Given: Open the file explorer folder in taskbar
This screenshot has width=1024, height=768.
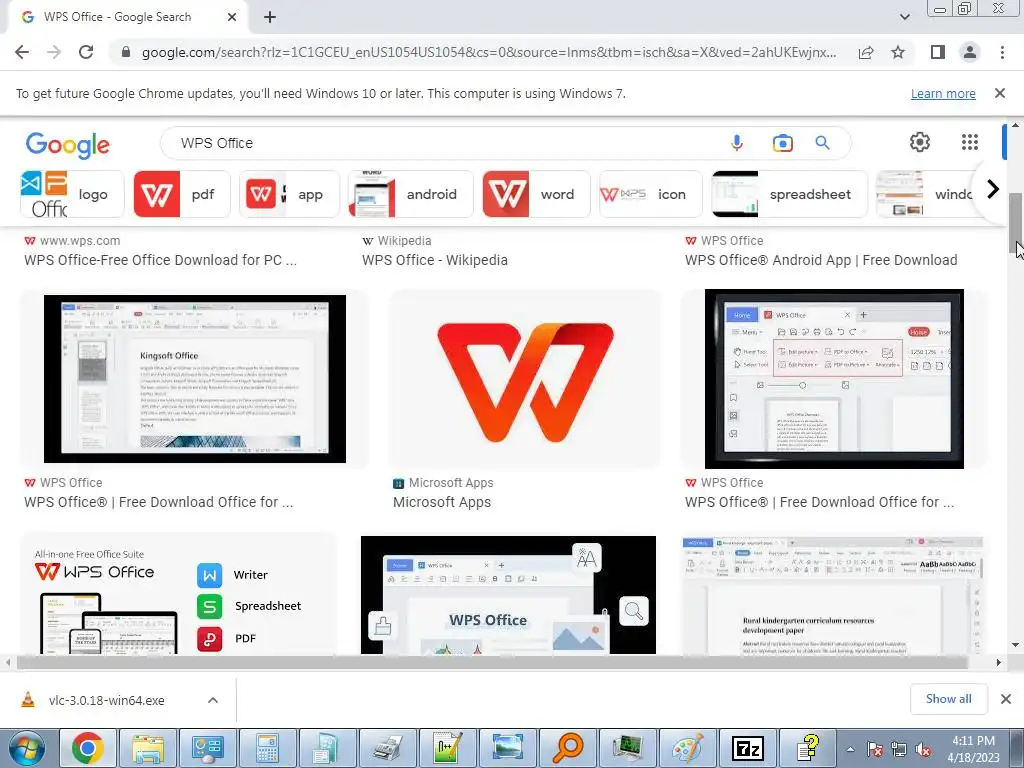Looking at the screenshot, I should [148, 748].
